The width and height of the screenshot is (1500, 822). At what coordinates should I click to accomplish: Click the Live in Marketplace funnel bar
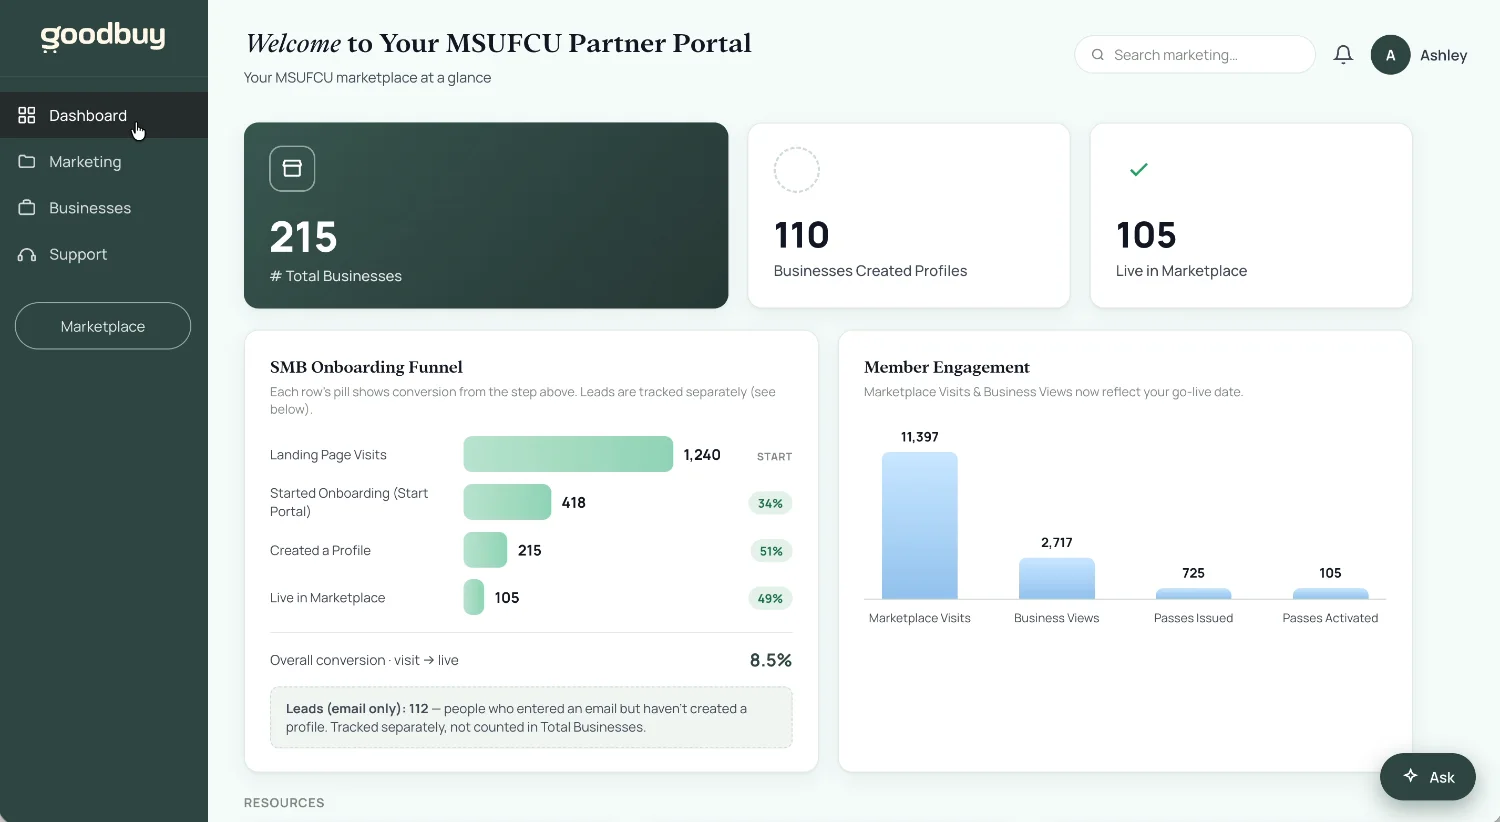(x=474, y=597)
